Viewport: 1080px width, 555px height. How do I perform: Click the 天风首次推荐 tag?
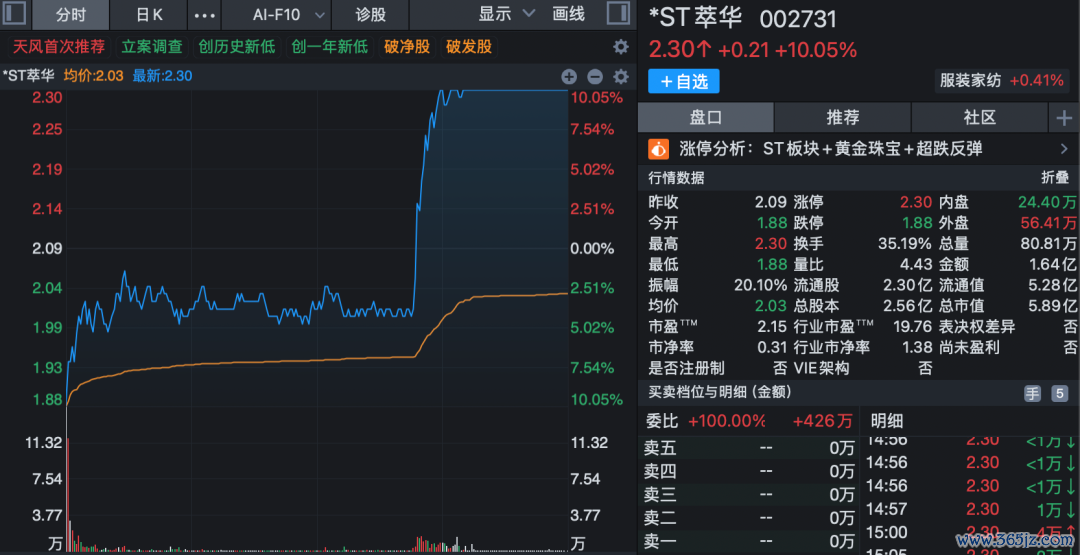click(x=59, y=47)
